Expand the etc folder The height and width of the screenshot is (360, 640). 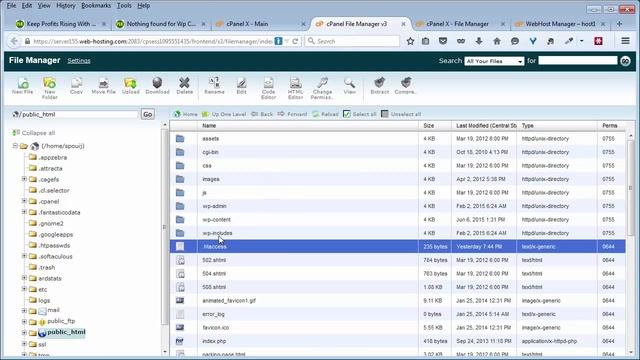point(24,289)
